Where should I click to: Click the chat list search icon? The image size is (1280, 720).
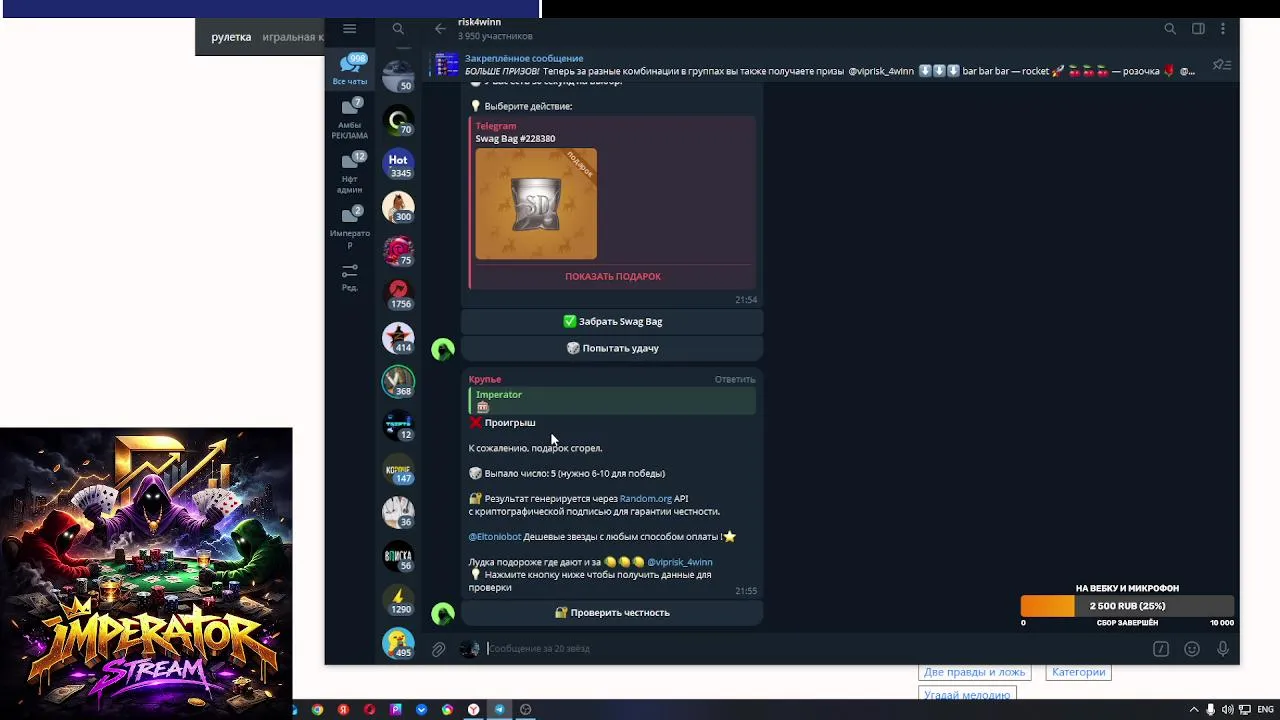(x=398, y=29)
